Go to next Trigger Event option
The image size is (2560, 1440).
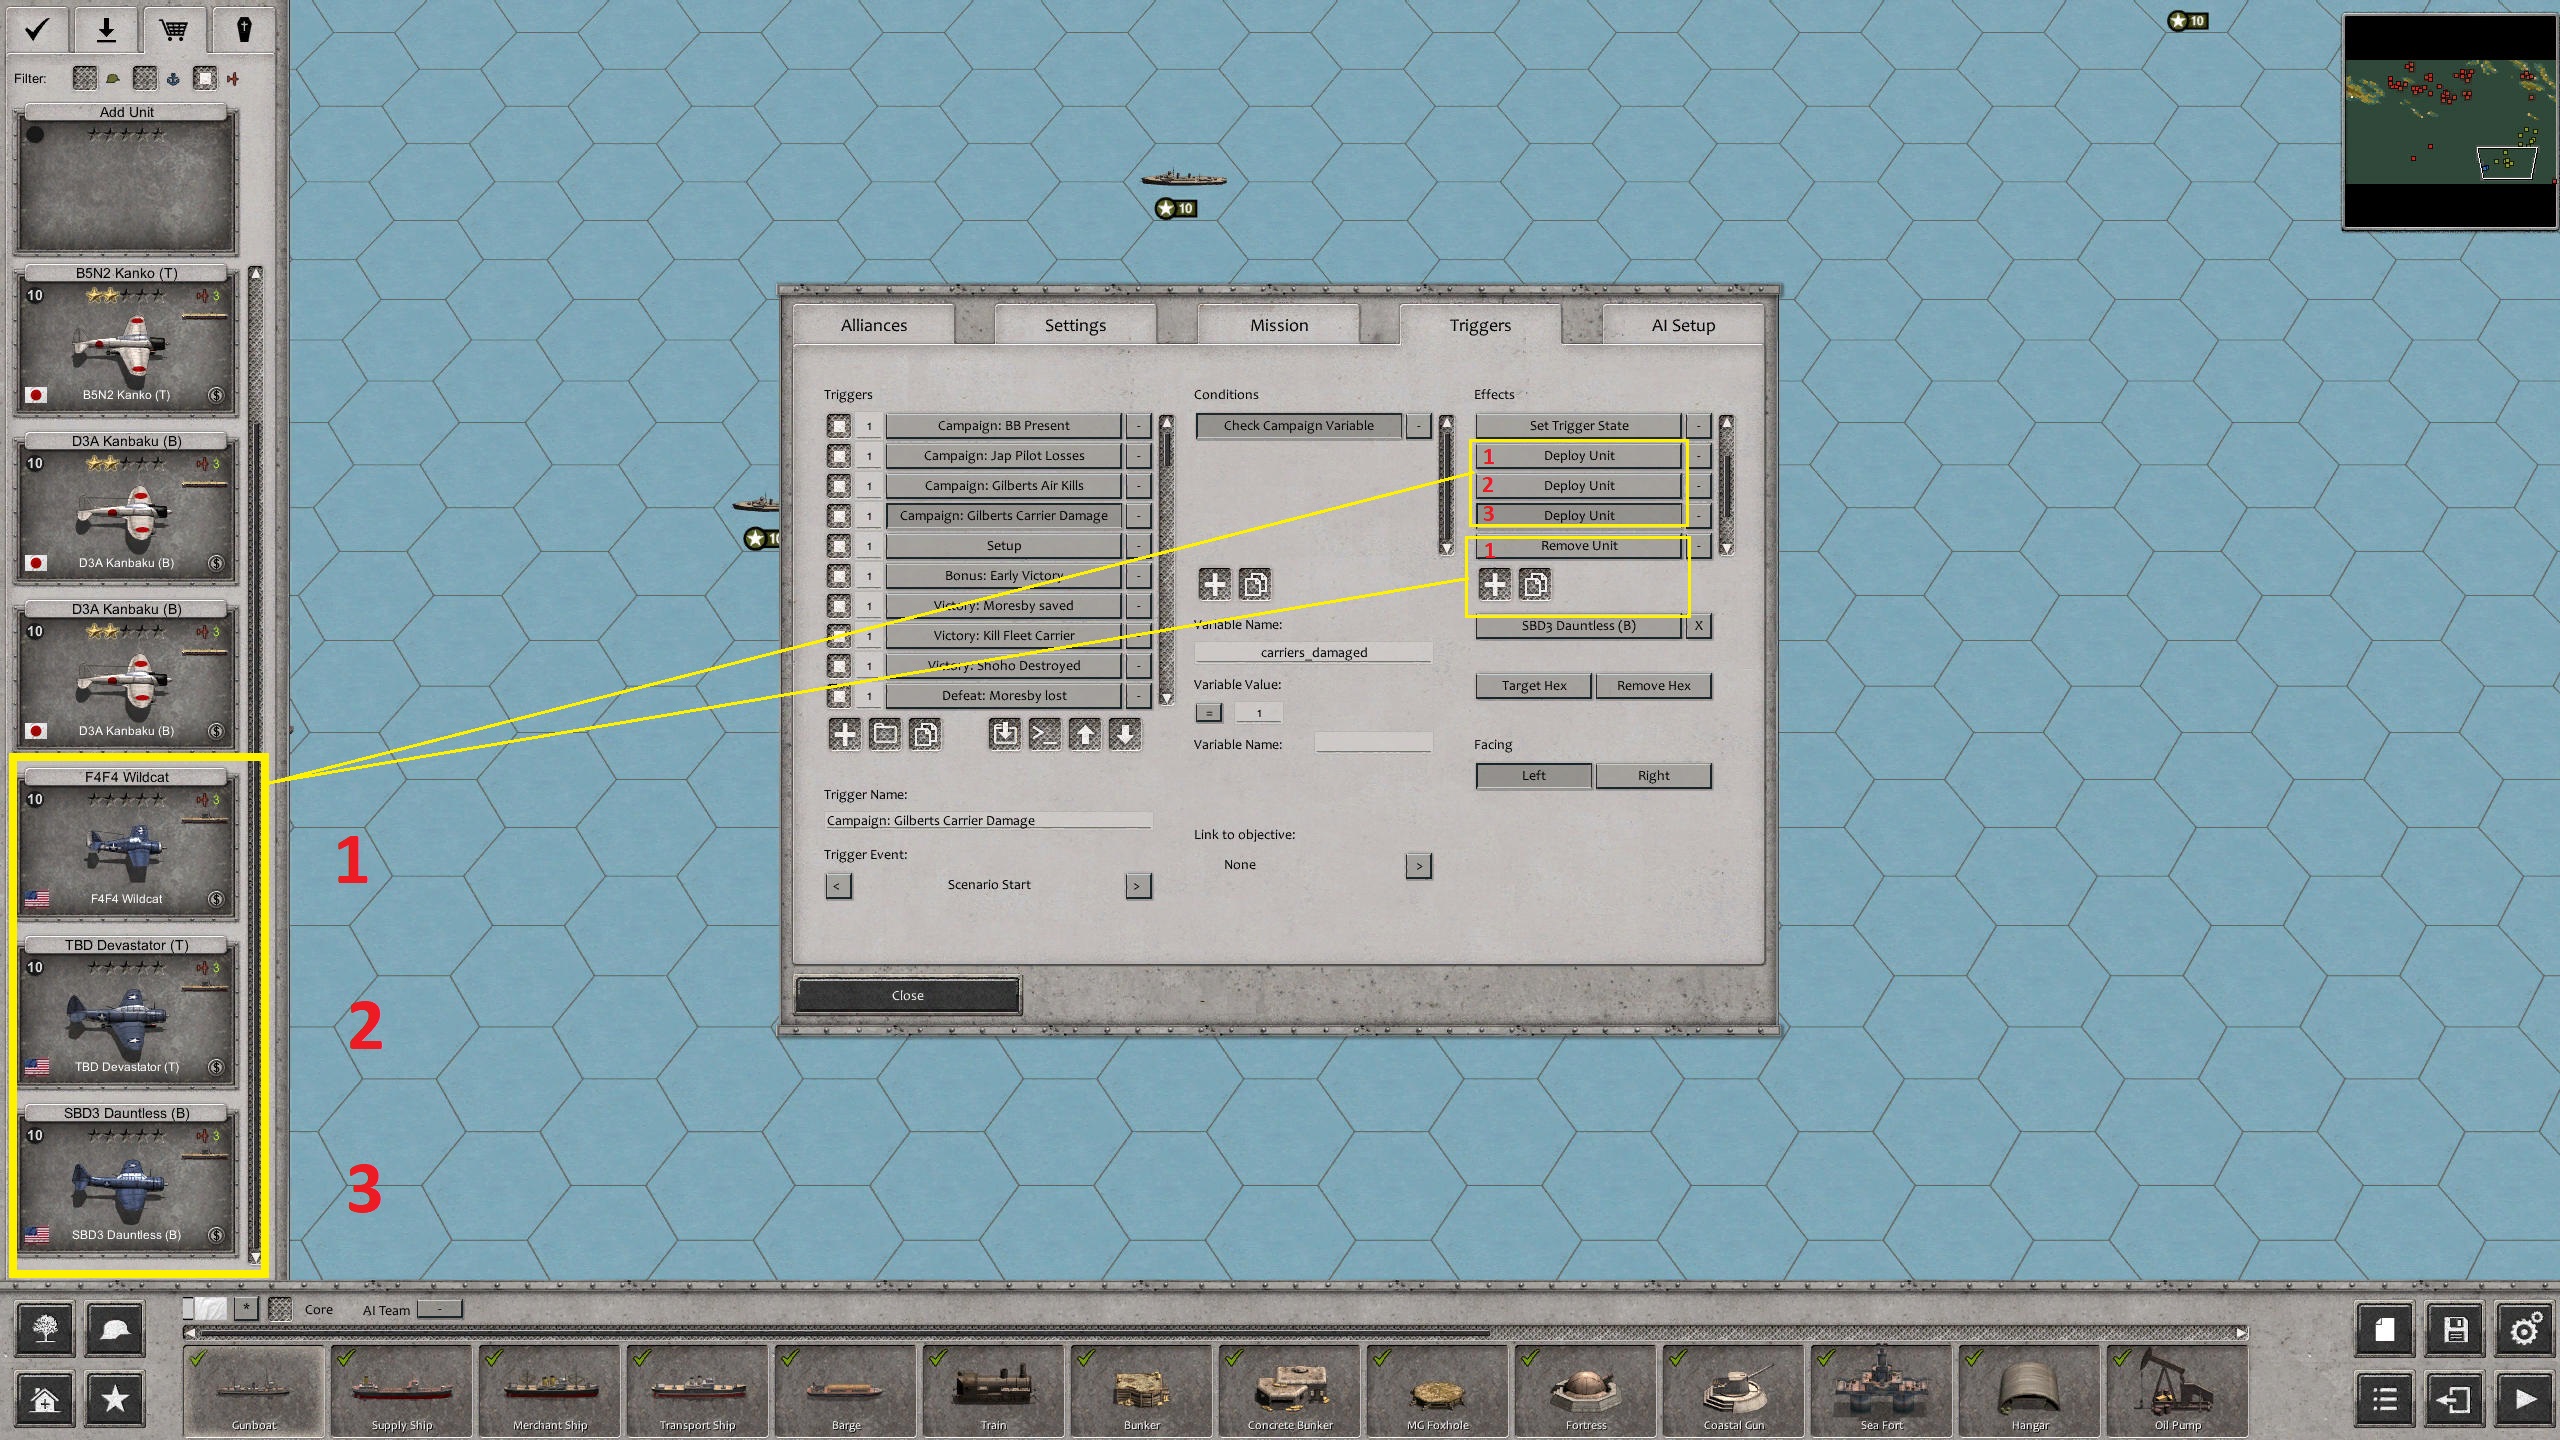point(1138,886)
